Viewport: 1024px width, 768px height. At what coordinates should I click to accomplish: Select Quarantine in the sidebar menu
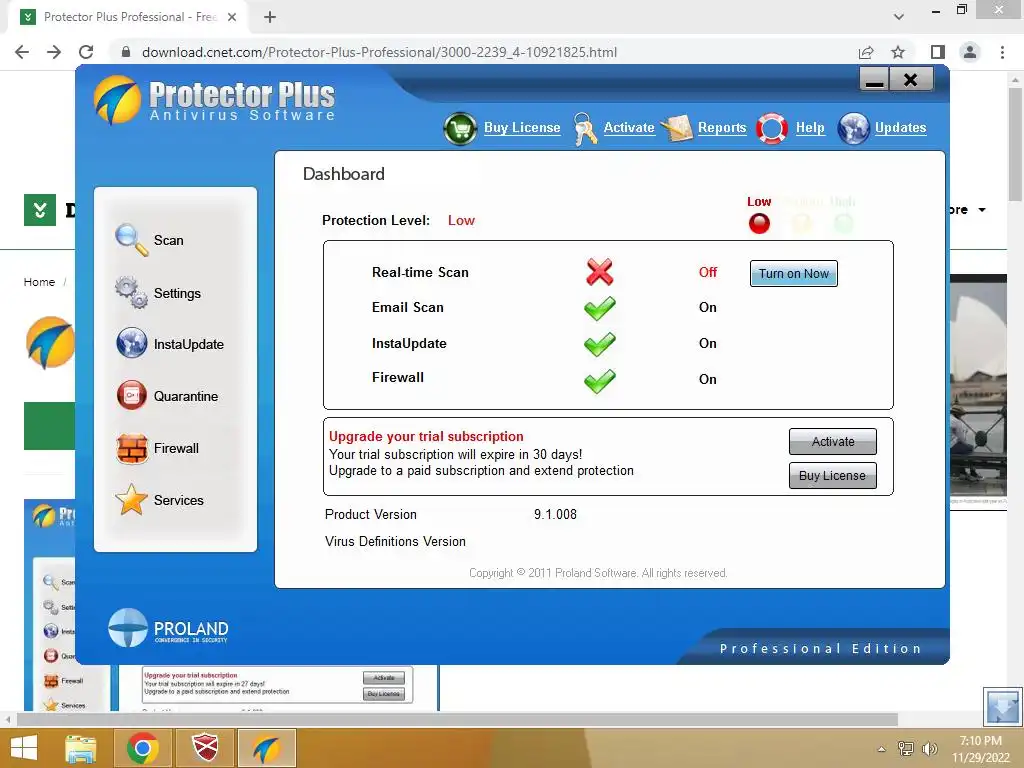[186, 396]
